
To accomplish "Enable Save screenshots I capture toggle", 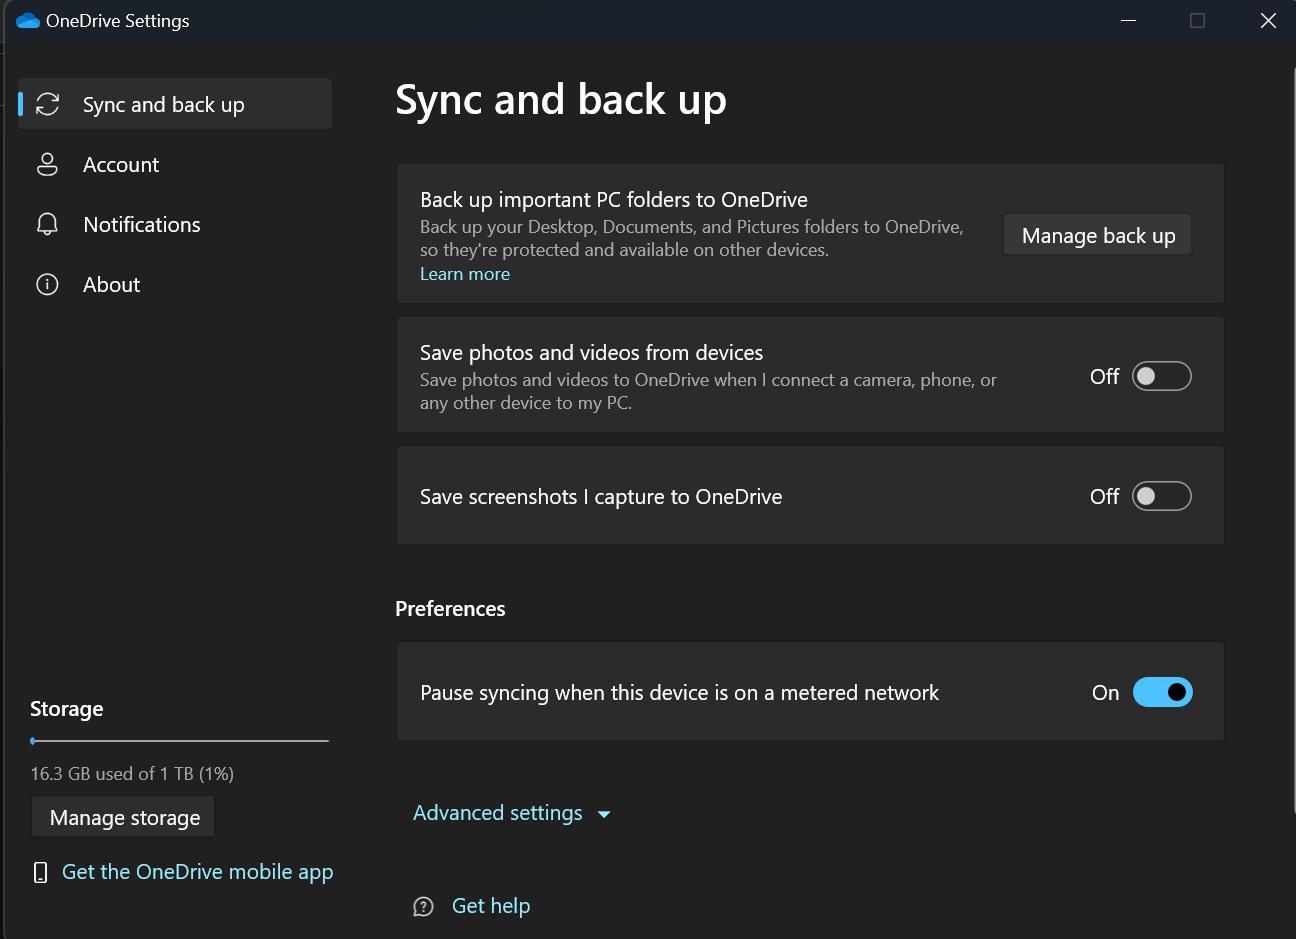I will [1161, 496].
